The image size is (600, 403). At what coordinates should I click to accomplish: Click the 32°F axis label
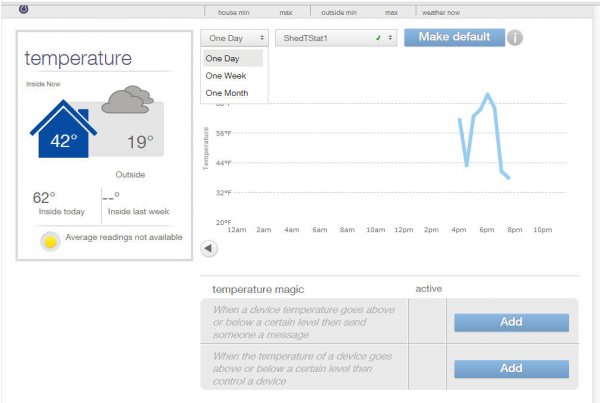(x=223, y=193)
